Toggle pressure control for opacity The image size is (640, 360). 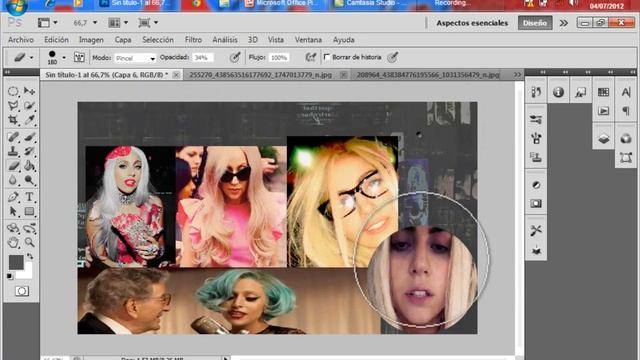click(x=235, y=57)
